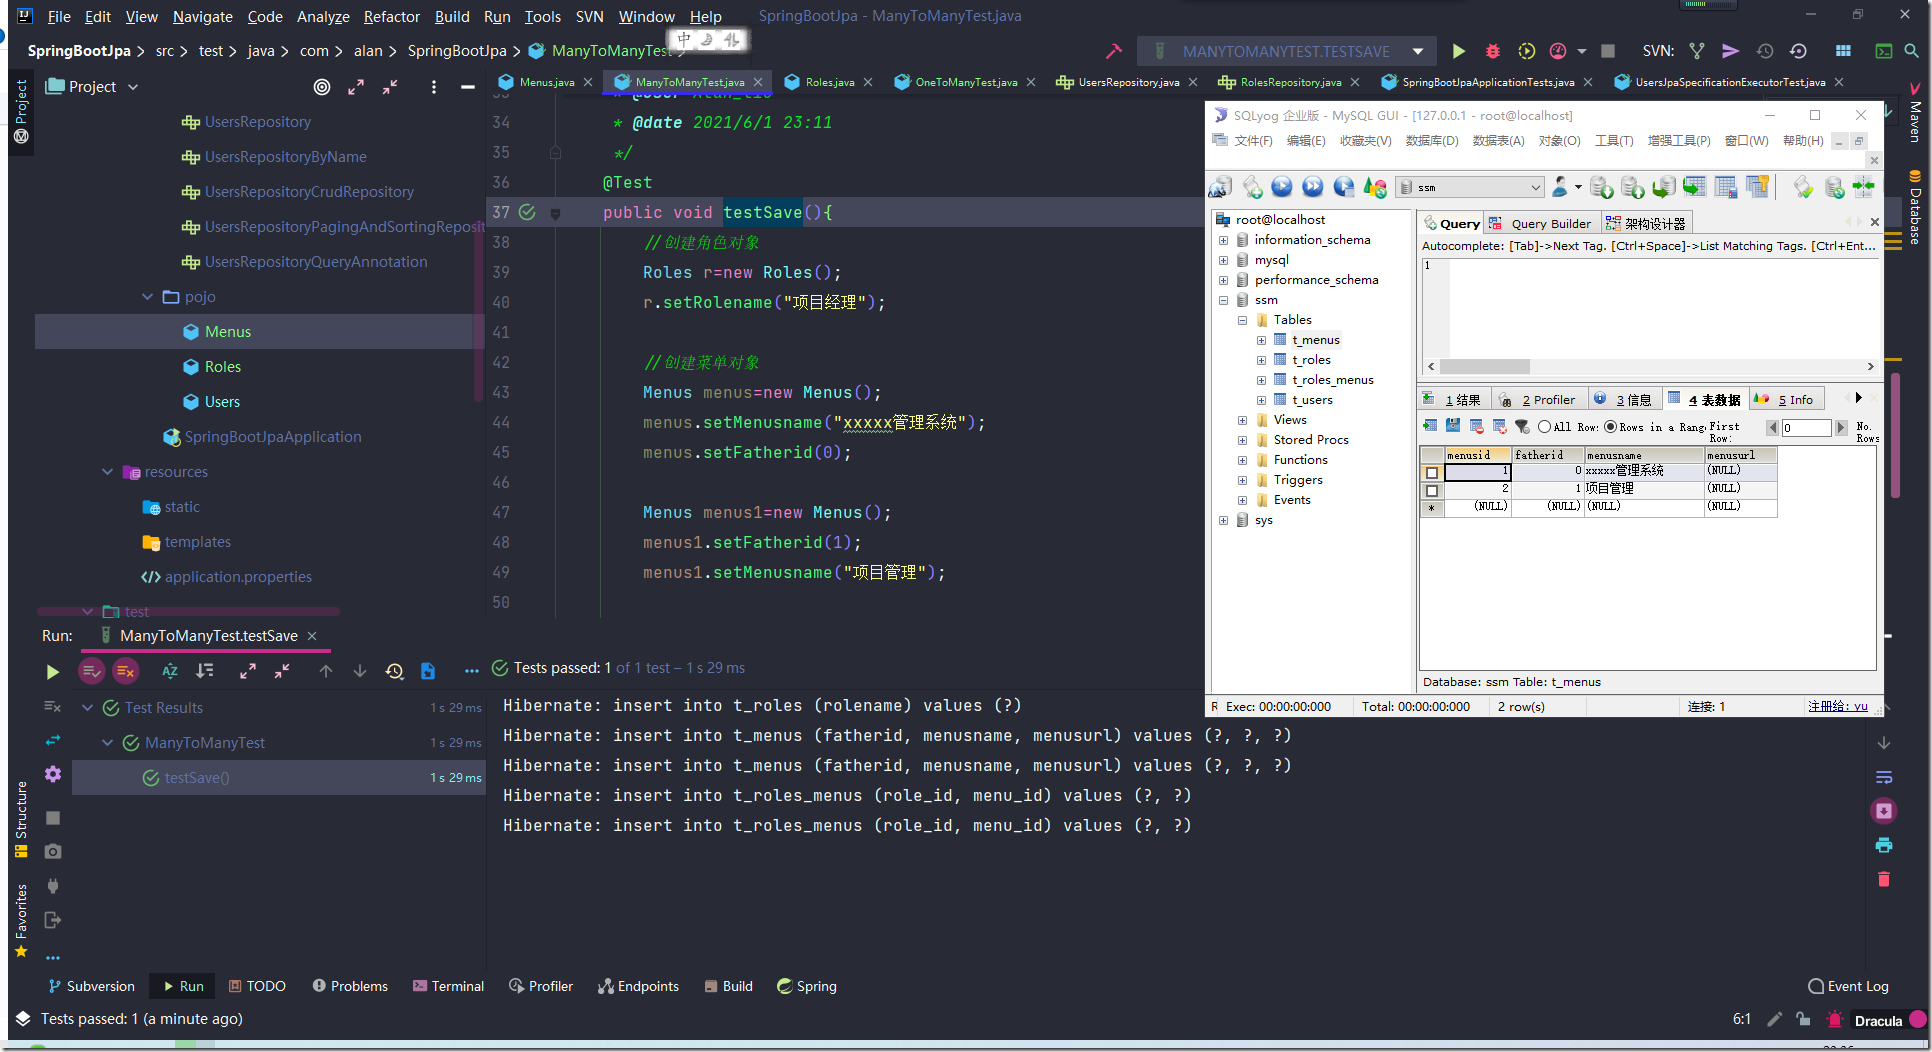The image size is (1932, 1052).
Task: Open the SVN history clock icon
Action: coord(1765,51)
